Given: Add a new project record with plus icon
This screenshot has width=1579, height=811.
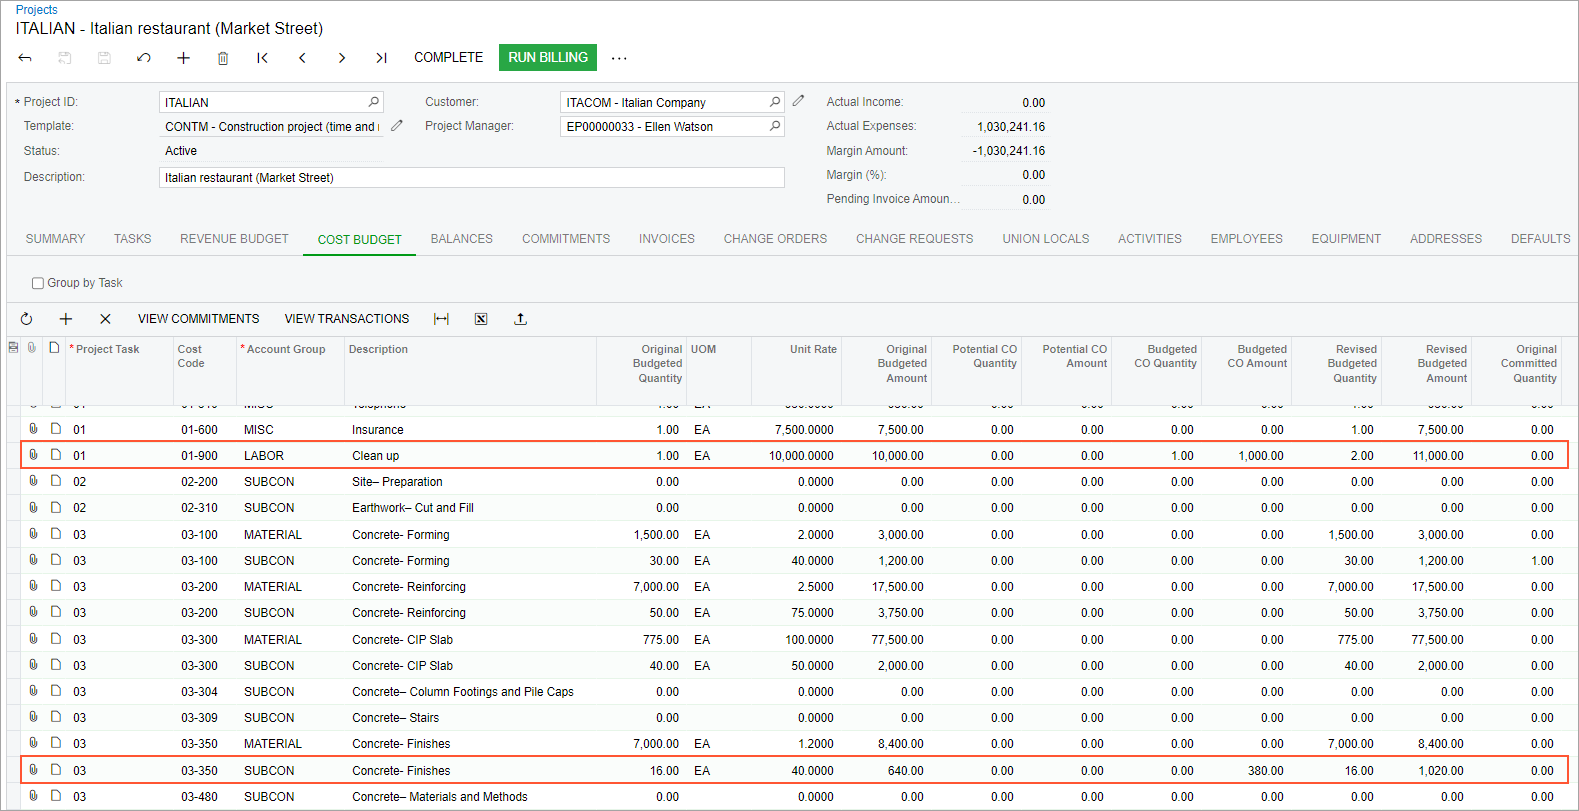Looking at the screenshot, I should [183, 58].
